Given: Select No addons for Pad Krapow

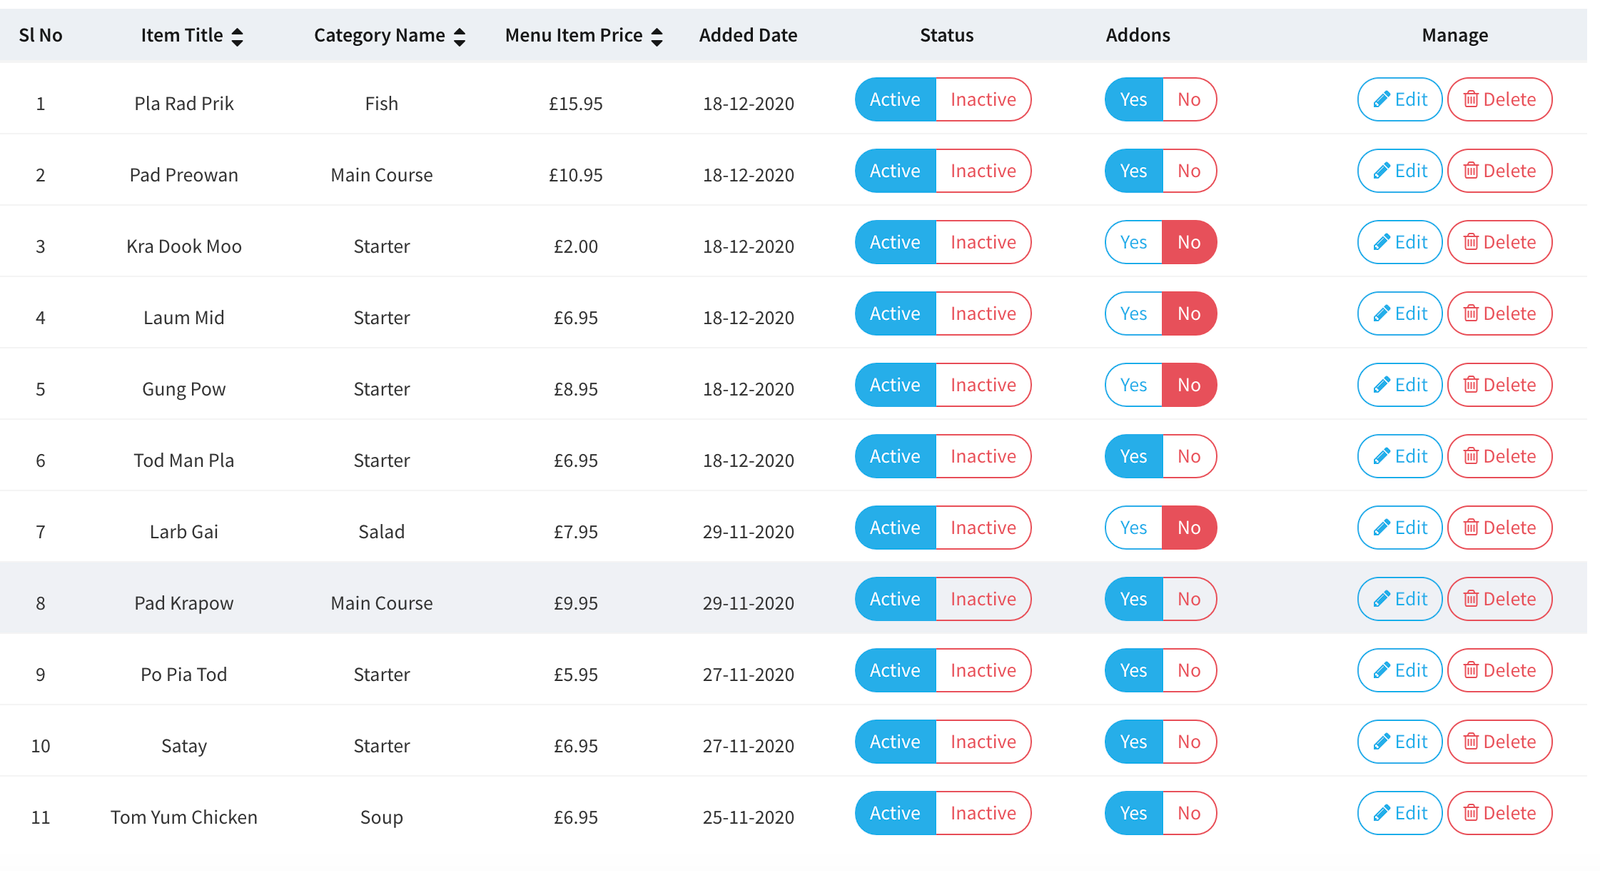Looking at the screenshot, I should coord(1189,599).
